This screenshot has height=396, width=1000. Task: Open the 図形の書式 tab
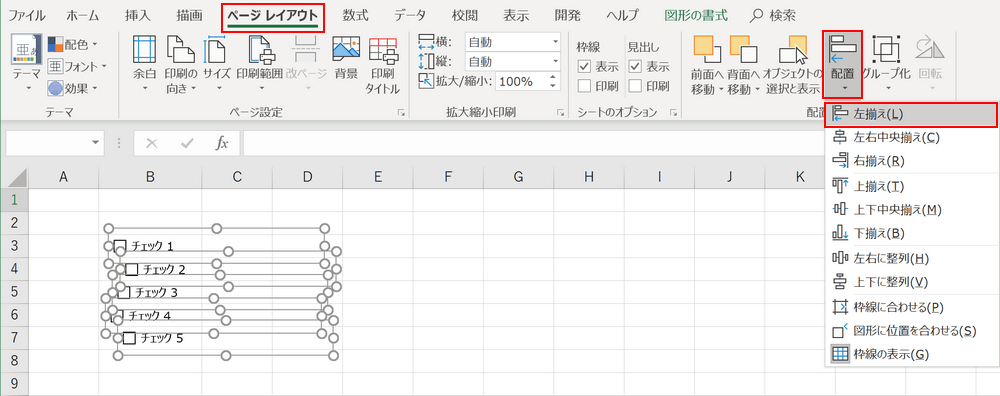click(x=696, y=15)
